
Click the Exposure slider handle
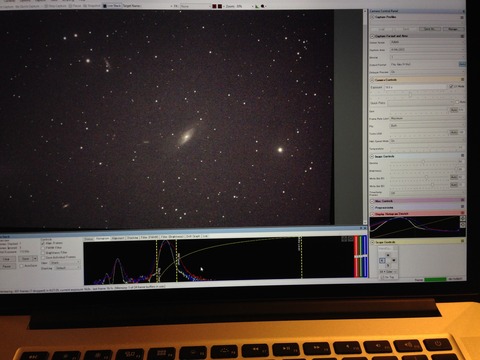click(410, 95)
